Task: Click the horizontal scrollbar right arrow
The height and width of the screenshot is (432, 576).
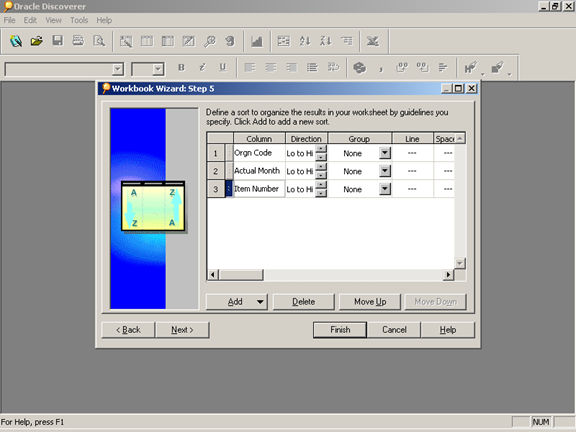Action: (x=448, y=275)
